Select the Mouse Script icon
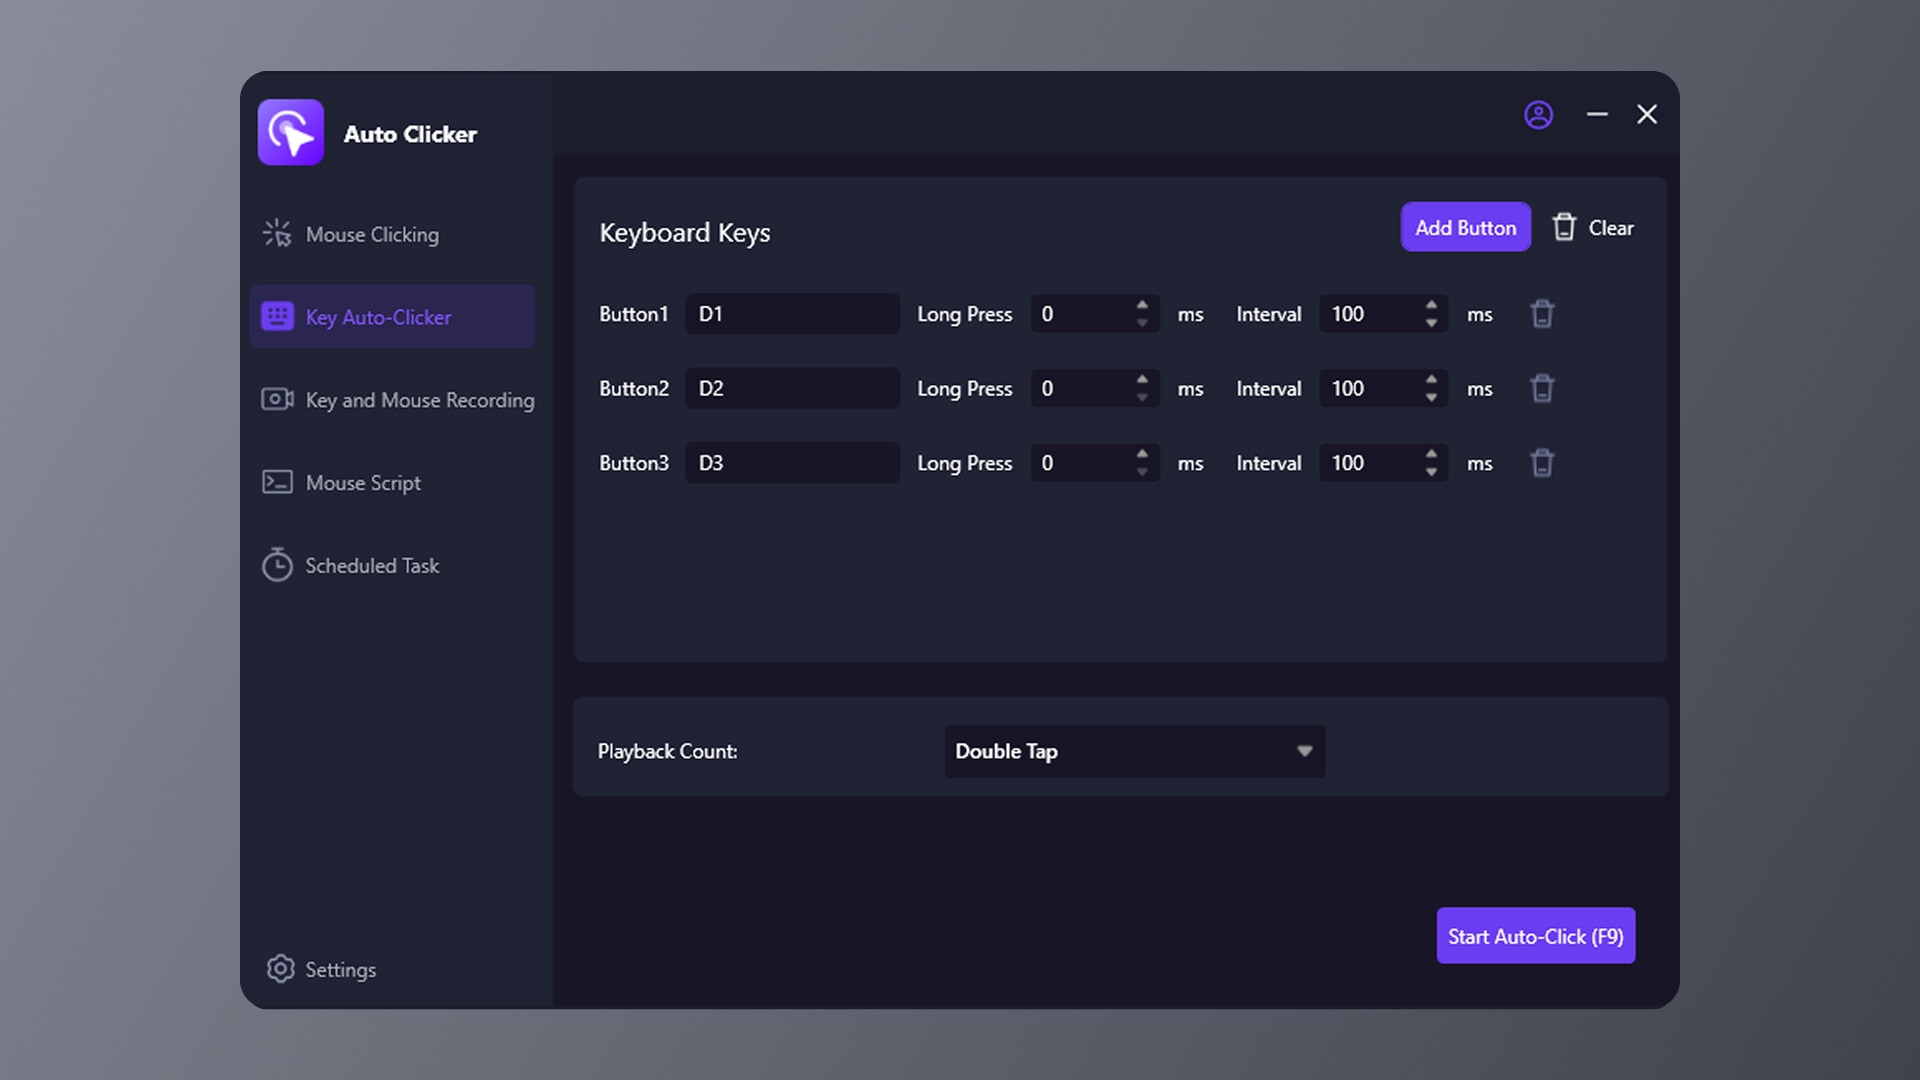Viewport: 1920px width, 1080px height. click(277, 482)
